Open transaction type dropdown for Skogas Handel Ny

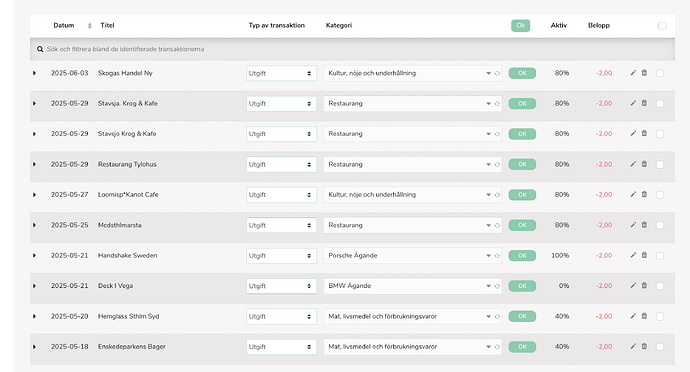click(281, 73)
